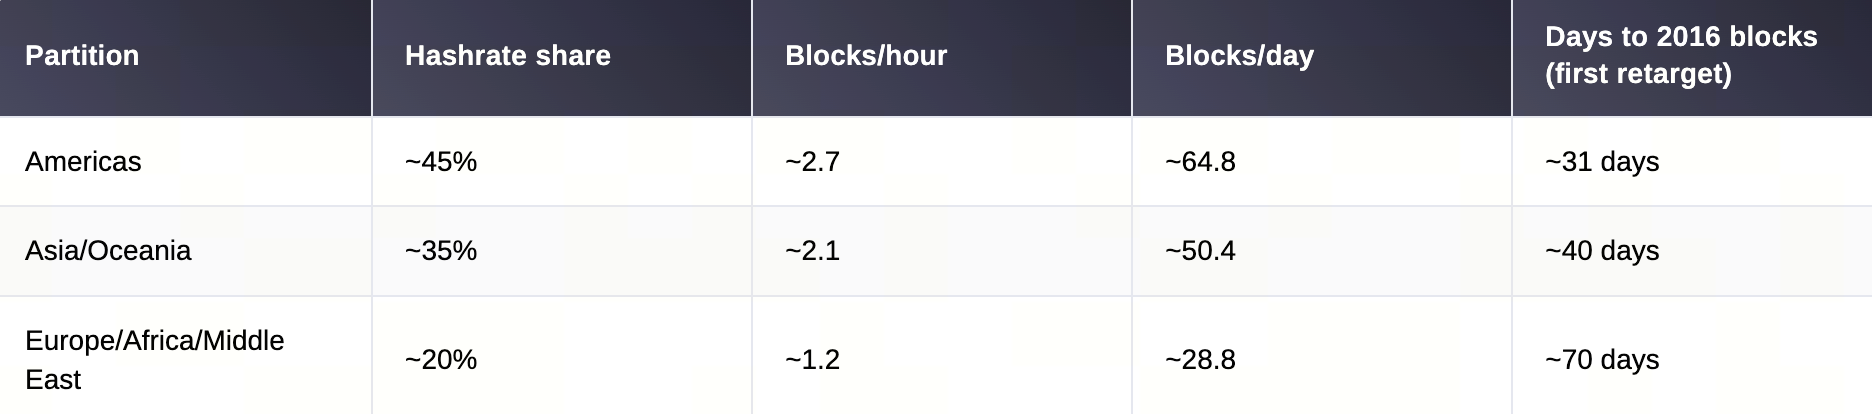
Task: Select the ~31 days cell
Action: point(1602,162)
